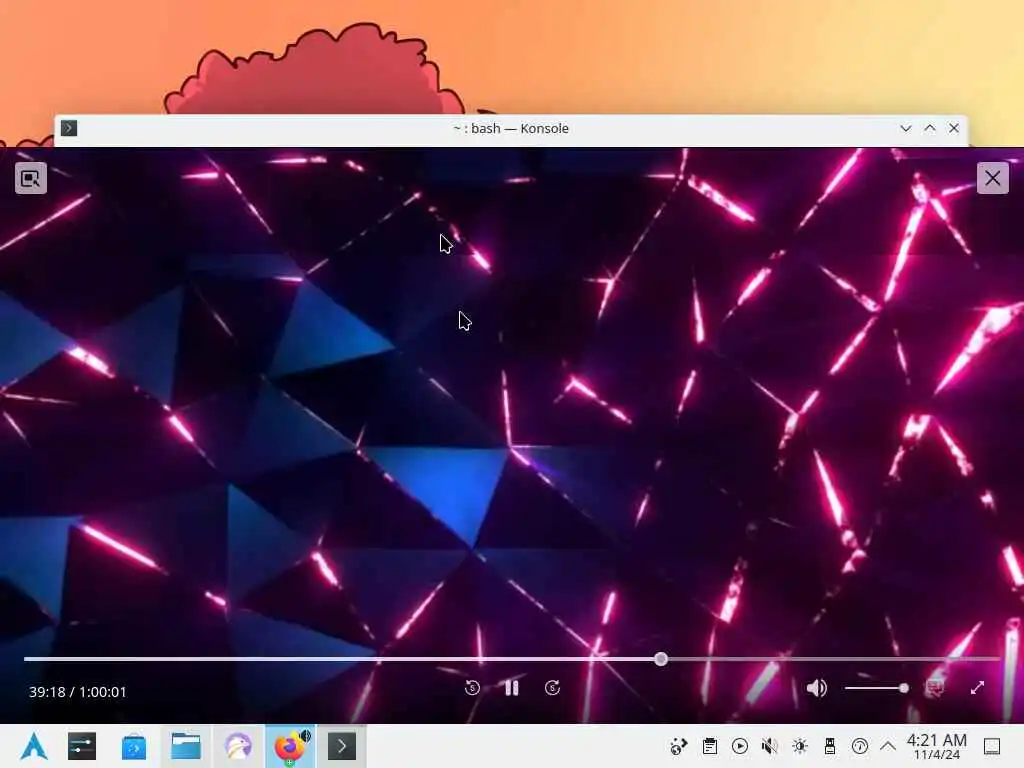Screen dimensions: 1024x768
Task: Adjust the video volume slider
Action: pos(876,688)
